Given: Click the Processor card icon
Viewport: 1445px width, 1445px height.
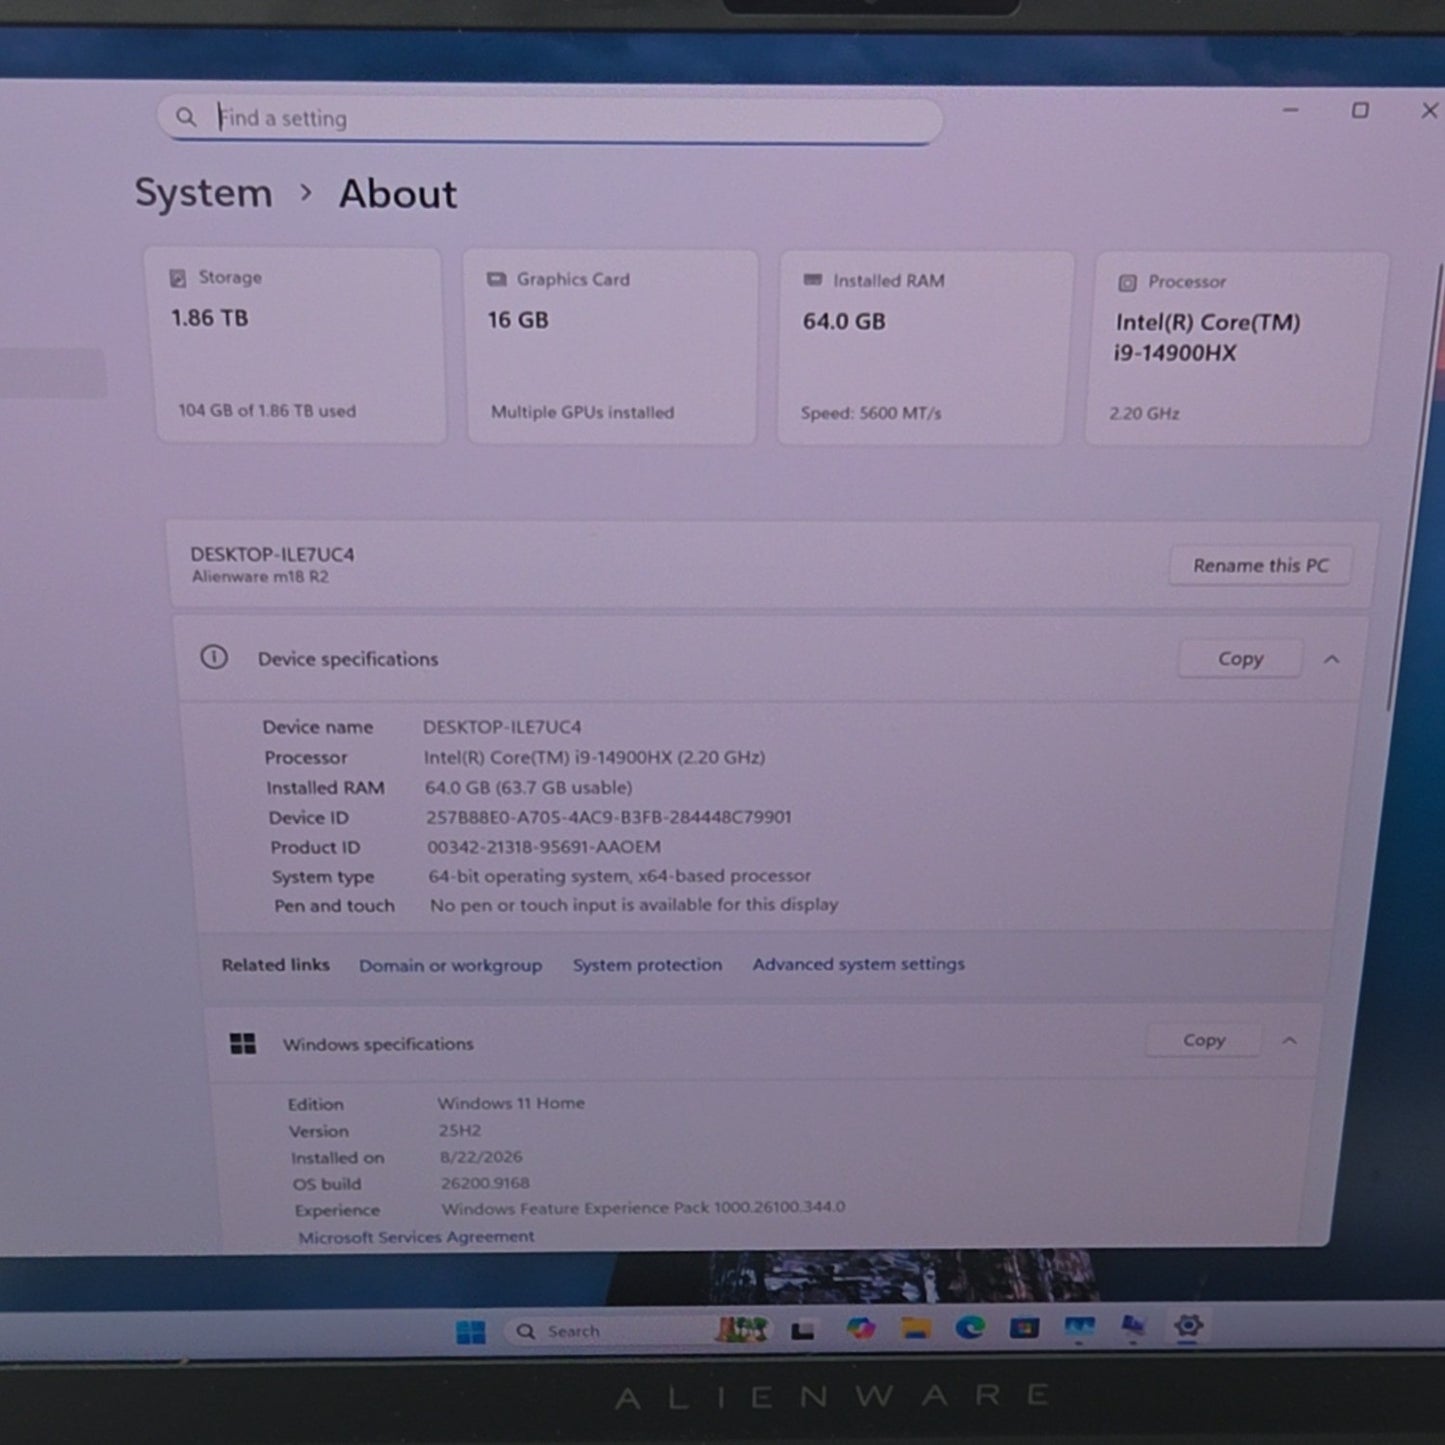Looking at the screenshot, I should click(x=1127, y=283).
